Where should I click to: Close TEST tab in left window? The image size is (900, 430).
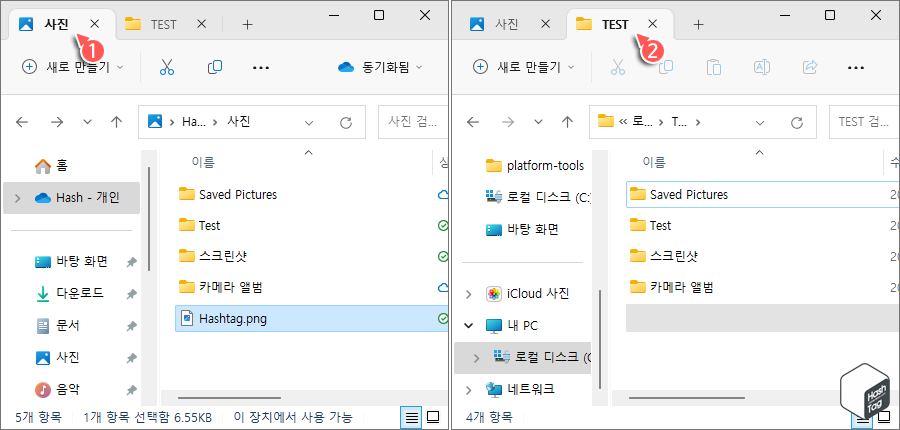click(x=201, y=24)
